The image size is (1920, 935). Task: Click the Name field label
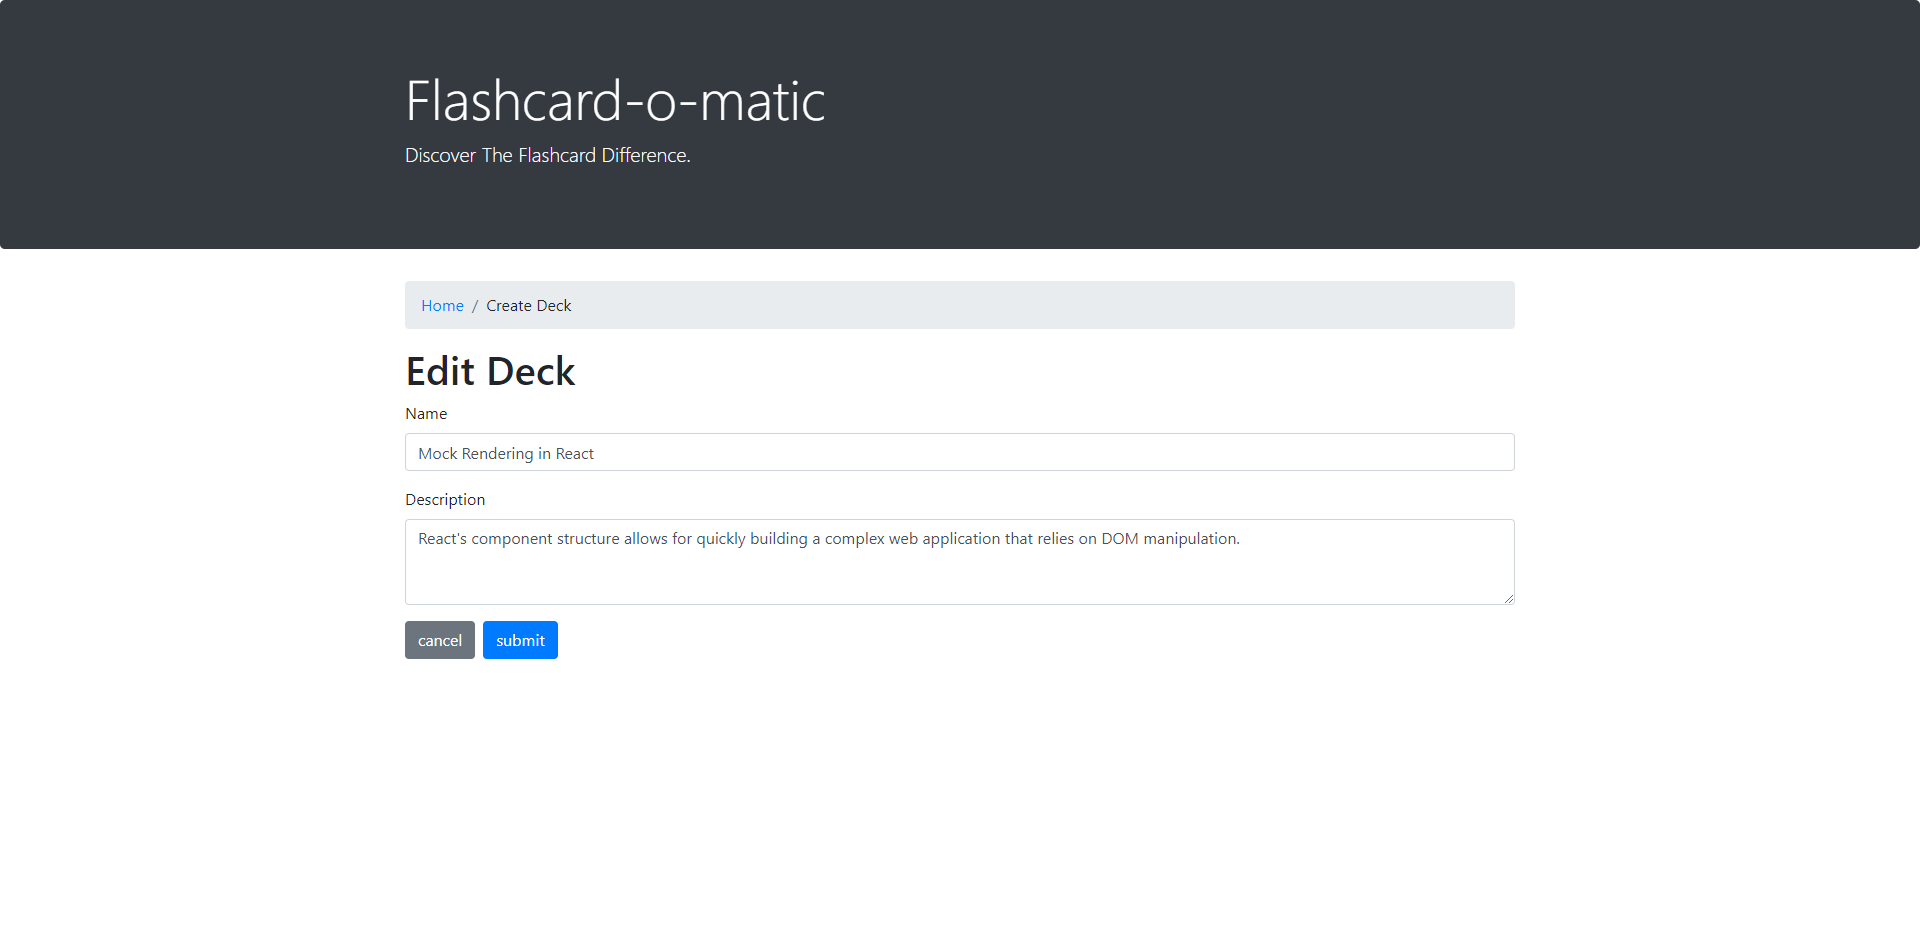(x=426, y=413)
